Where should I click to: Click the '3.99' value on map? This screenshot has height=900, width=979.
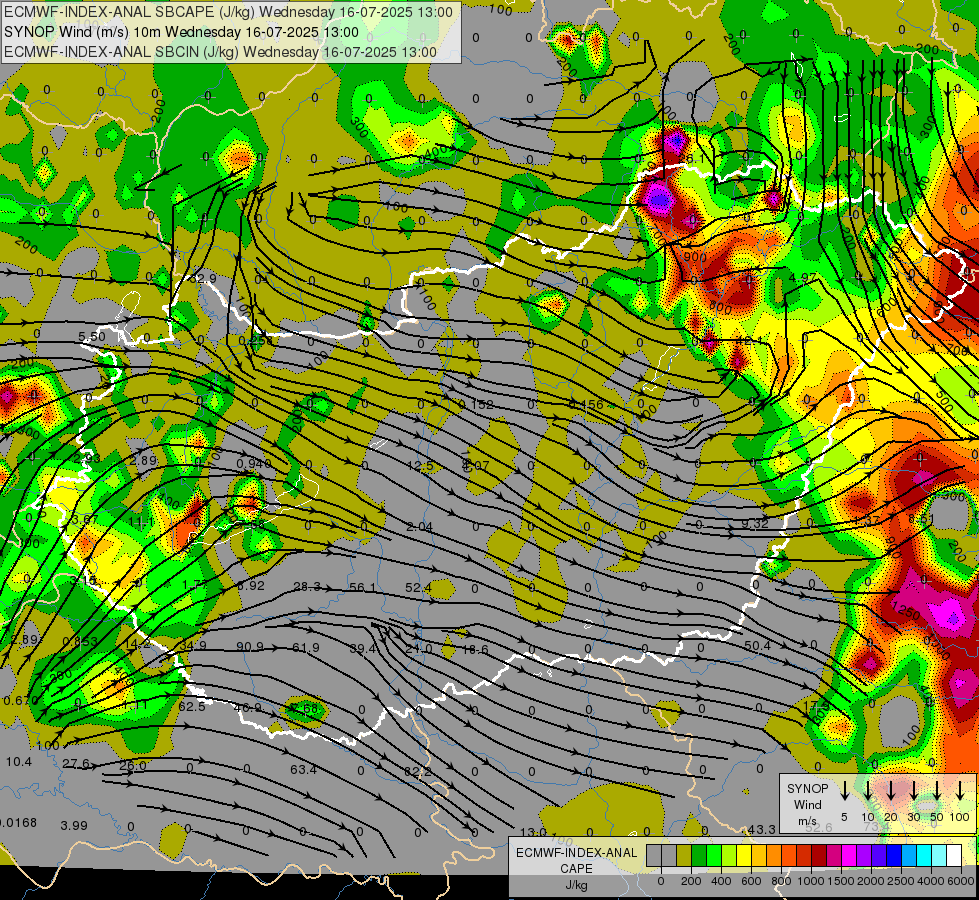point(74,826)
